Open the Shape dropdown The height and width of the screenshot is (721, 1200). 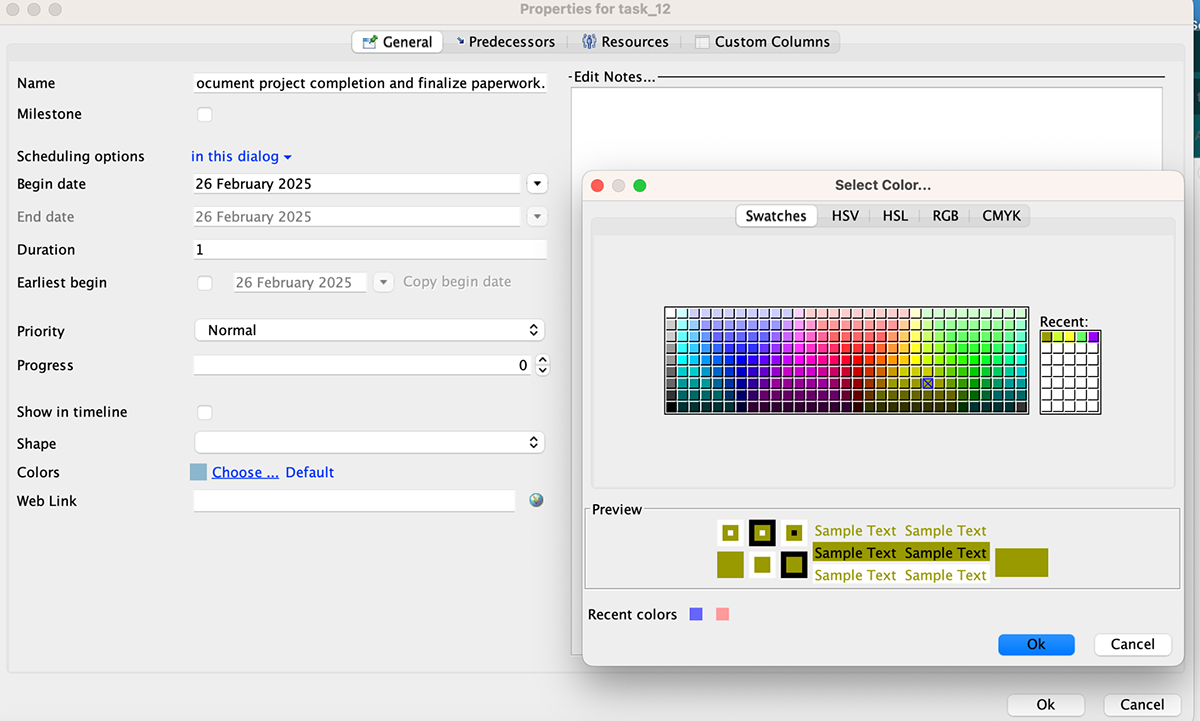(369, 442)
